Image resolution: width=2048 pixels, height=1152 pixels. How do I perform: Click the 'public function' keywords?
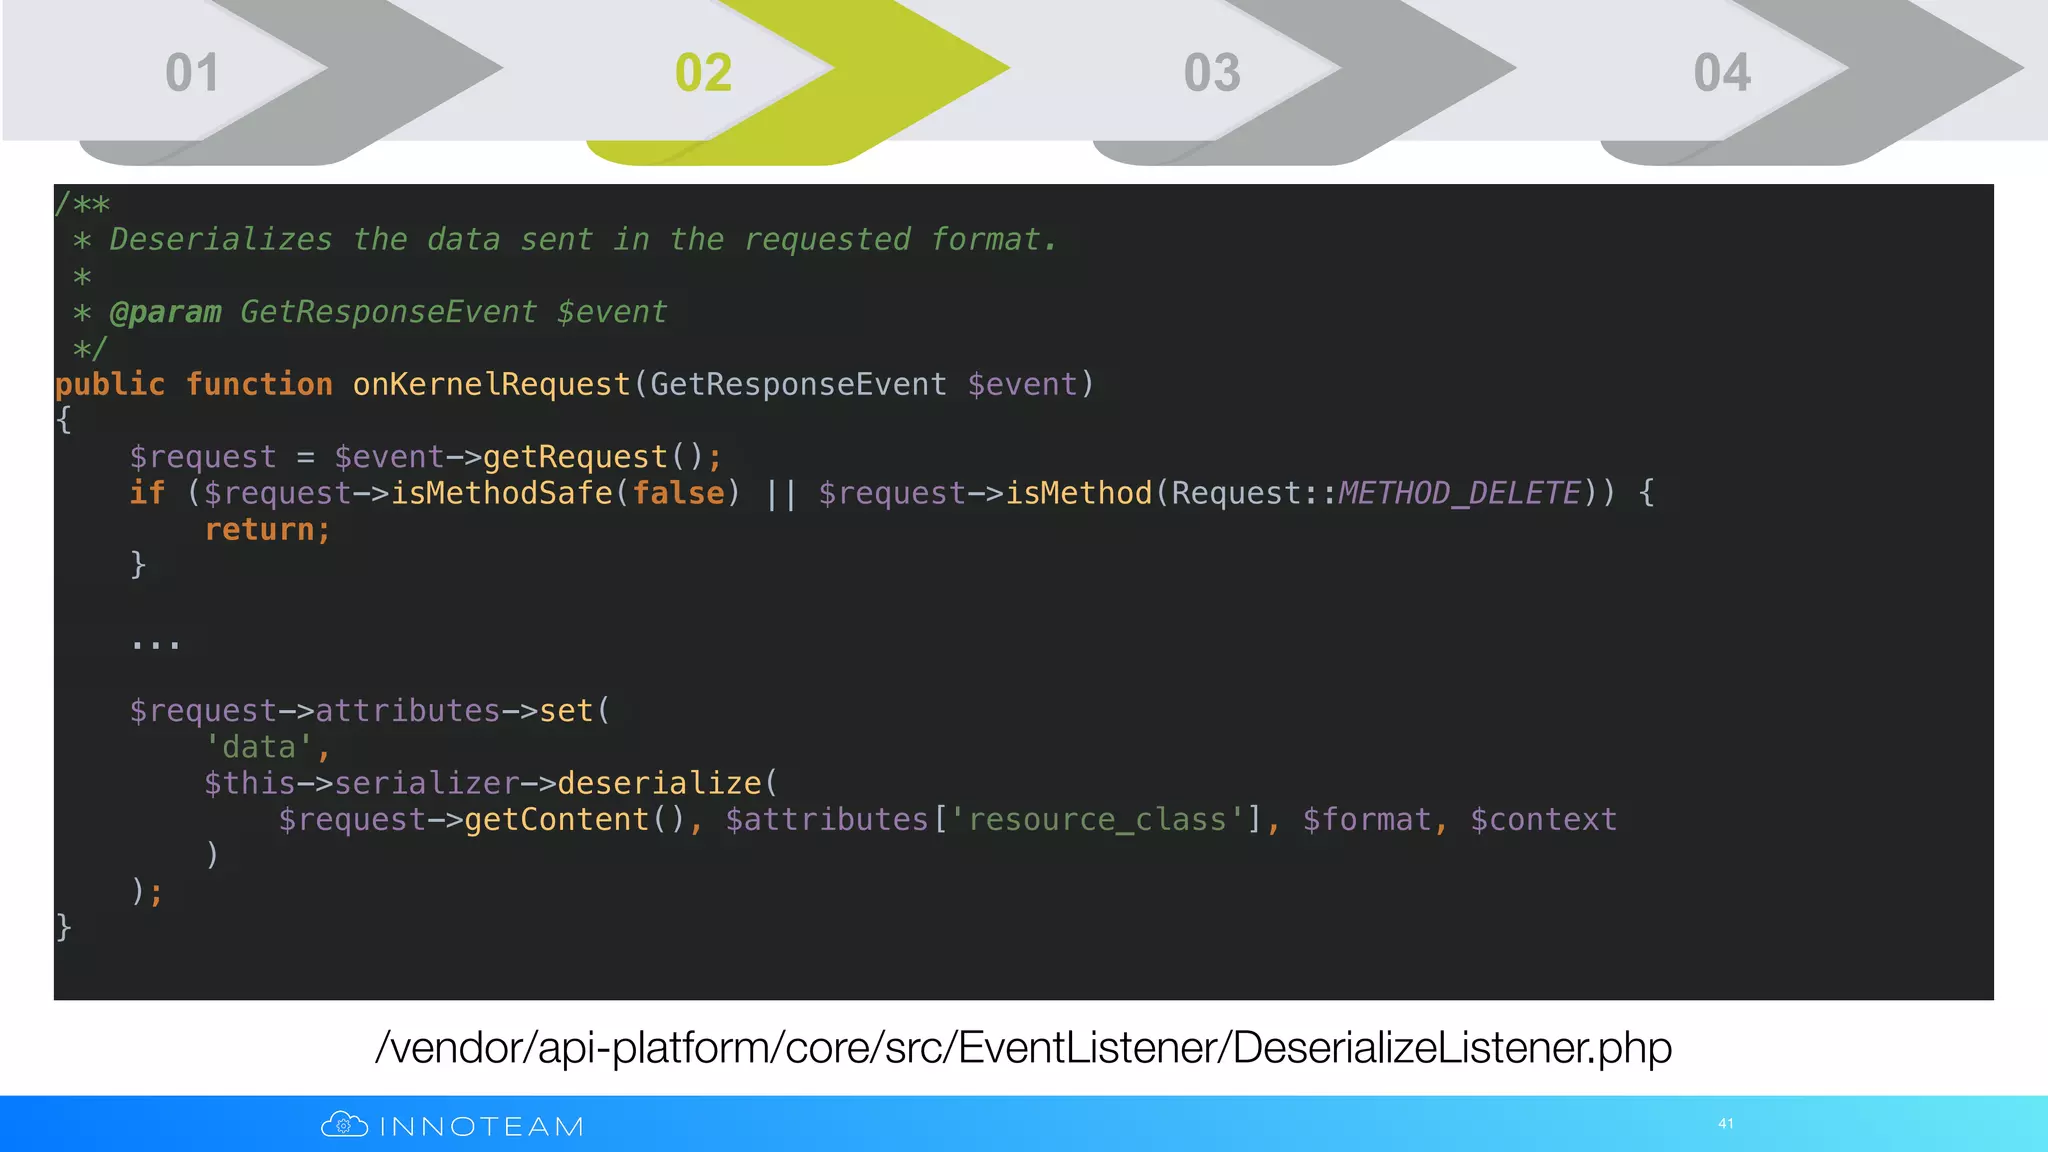(x=194, y=384)
